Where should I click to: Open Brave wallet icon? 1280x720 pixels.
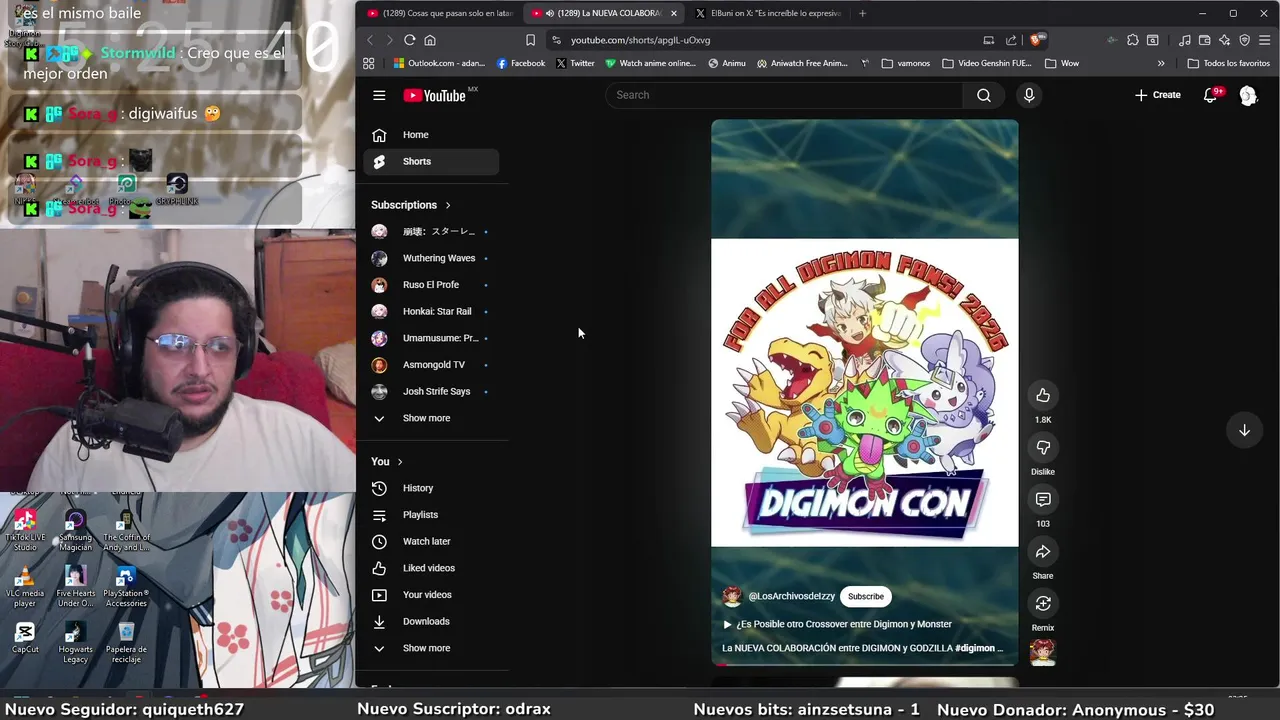1204,40
